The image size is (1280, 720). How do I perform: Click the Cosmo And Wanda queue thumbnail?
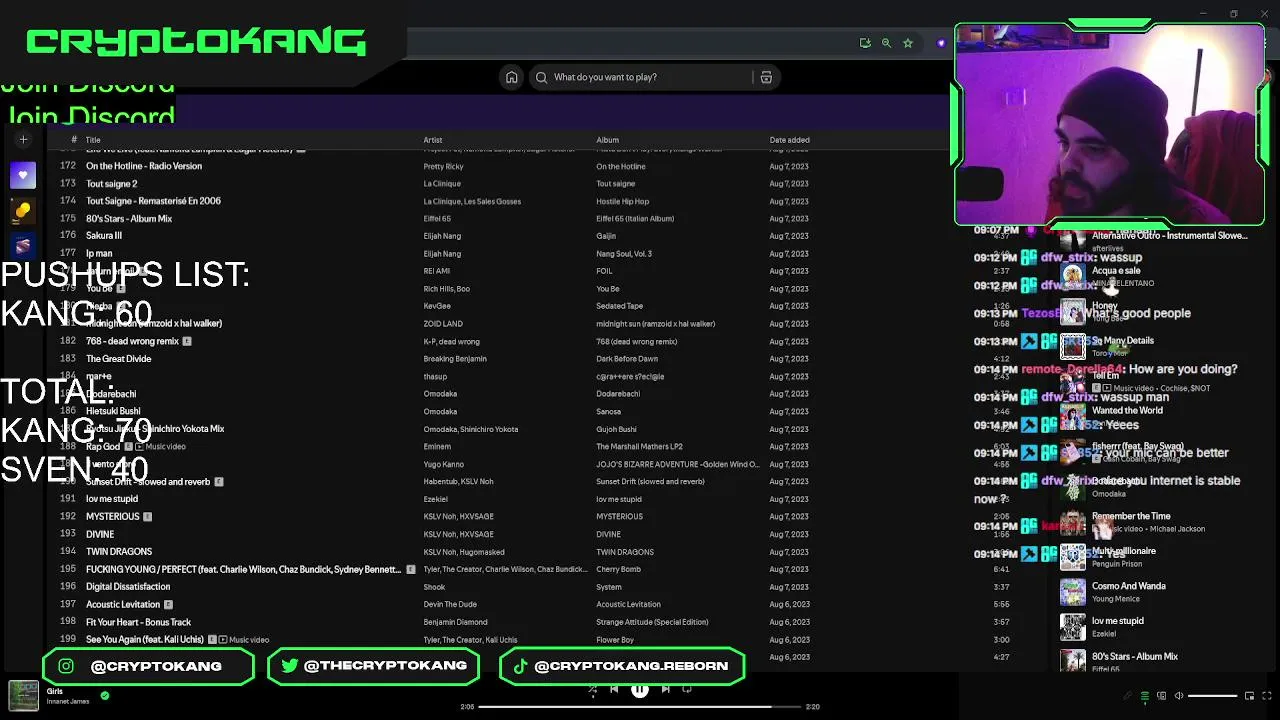(x=1073, y=592)
